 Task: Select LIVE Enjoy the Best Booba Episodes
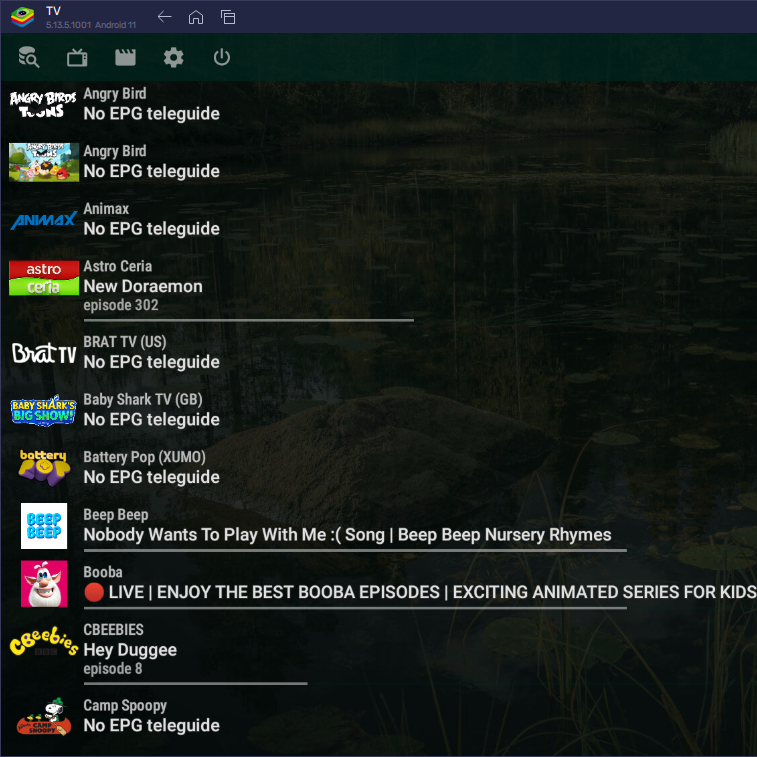[420, 592]
